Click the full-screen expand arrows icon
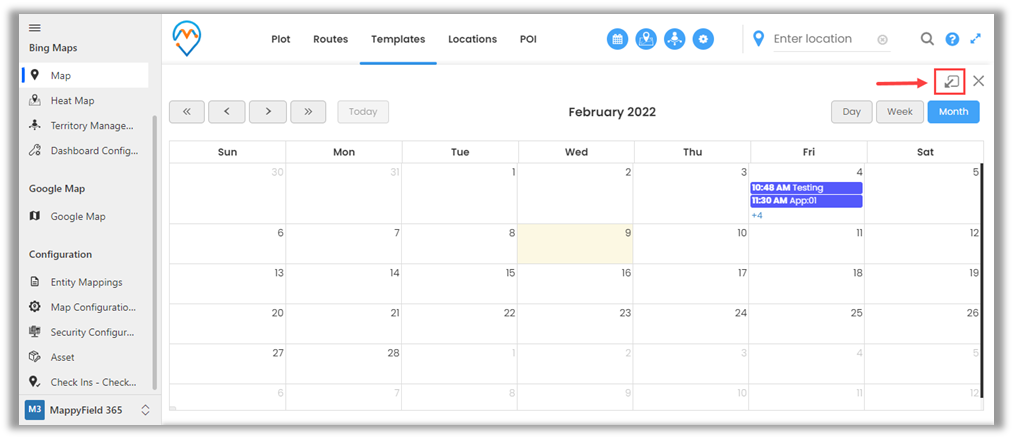The width and height of the screenshot is (1014, 439). click(976, 39)
